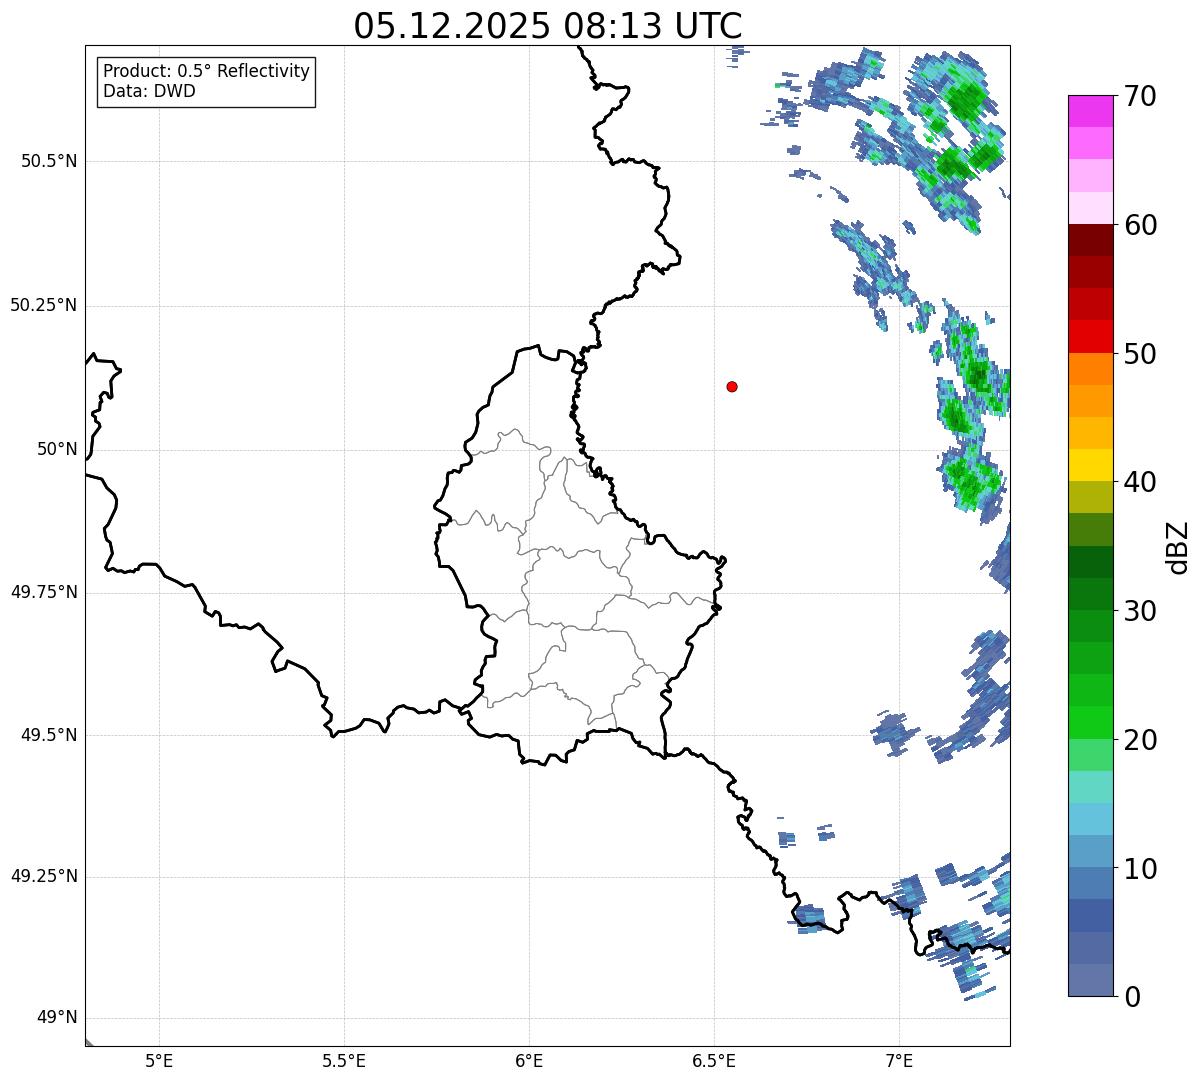Screen dimensions: 1202x1081
Task: Click the colorbar tick label "70"
Action: [x=1141, y=97]
